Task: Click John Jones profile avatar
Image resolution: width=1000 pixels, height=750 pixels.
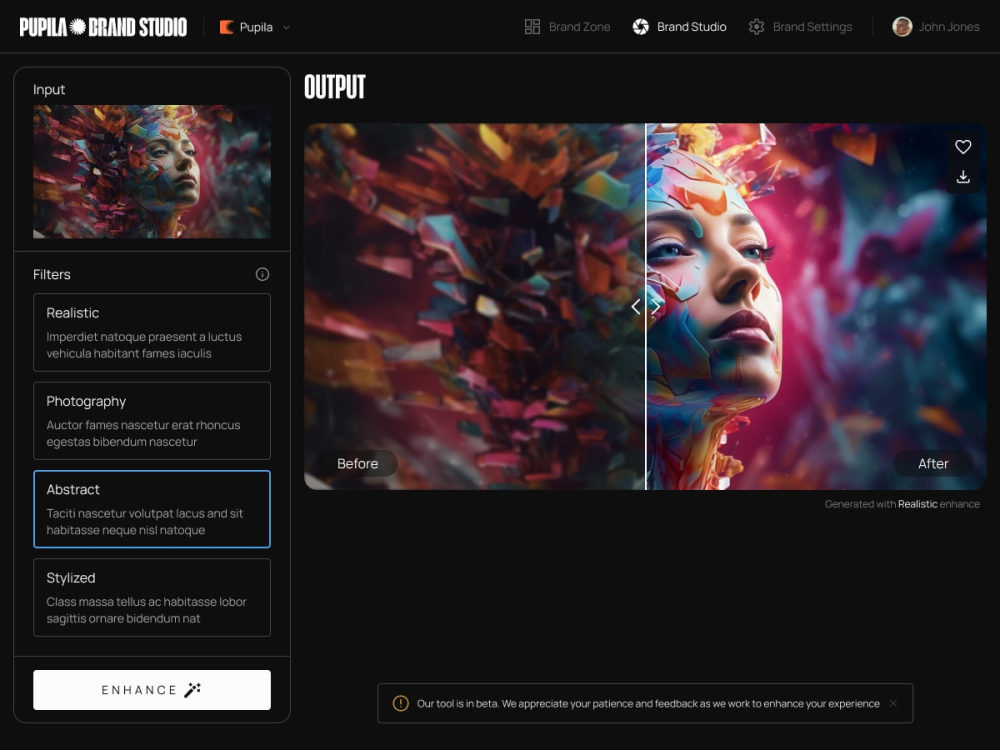Action: 902,27
